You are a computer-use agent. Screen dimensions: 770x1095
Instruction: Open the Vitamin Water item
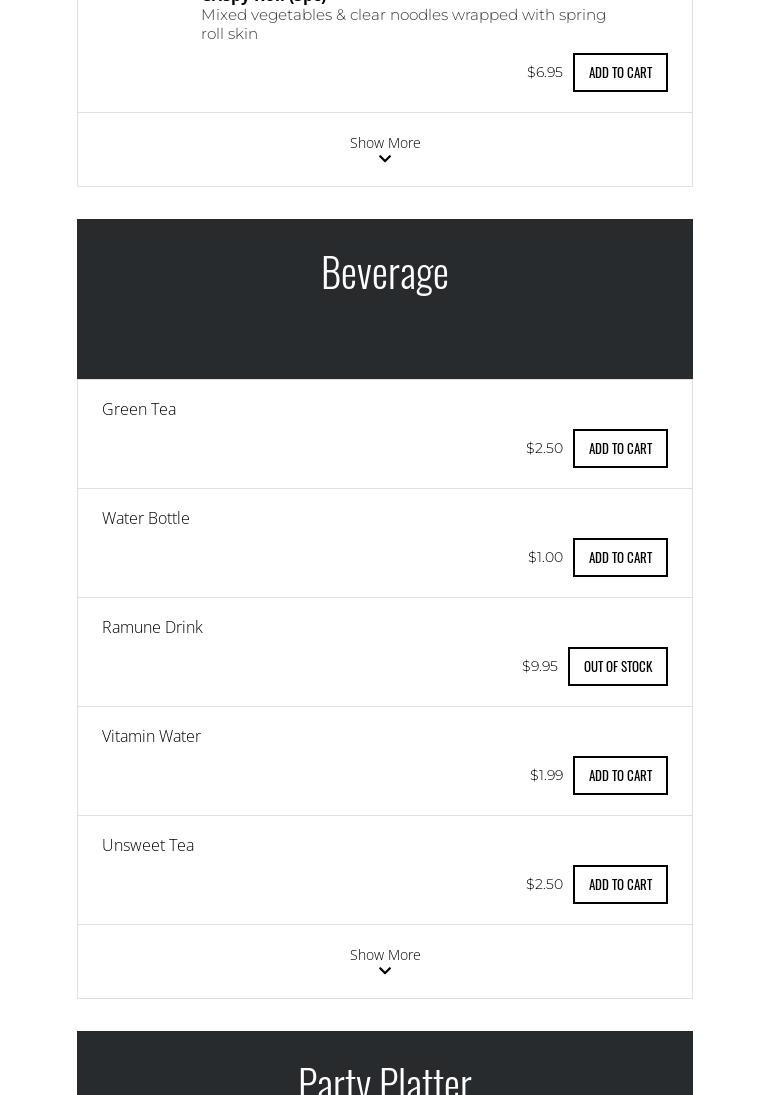(151, 736)
